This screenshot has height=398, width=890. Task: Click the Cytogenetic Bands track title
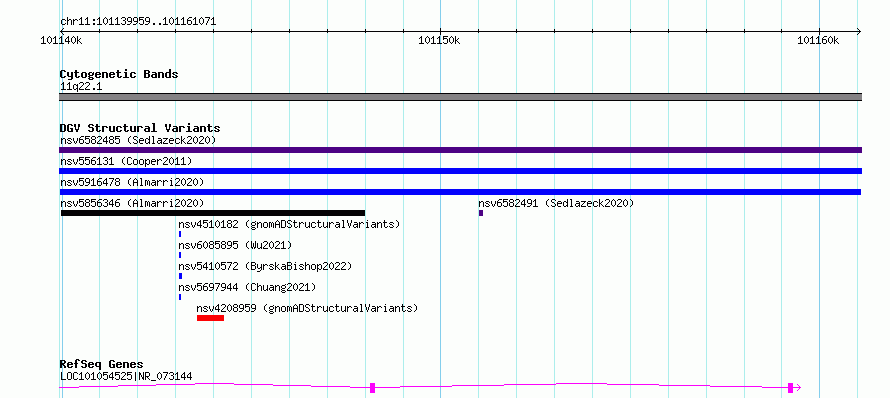(x=119, y=74)
